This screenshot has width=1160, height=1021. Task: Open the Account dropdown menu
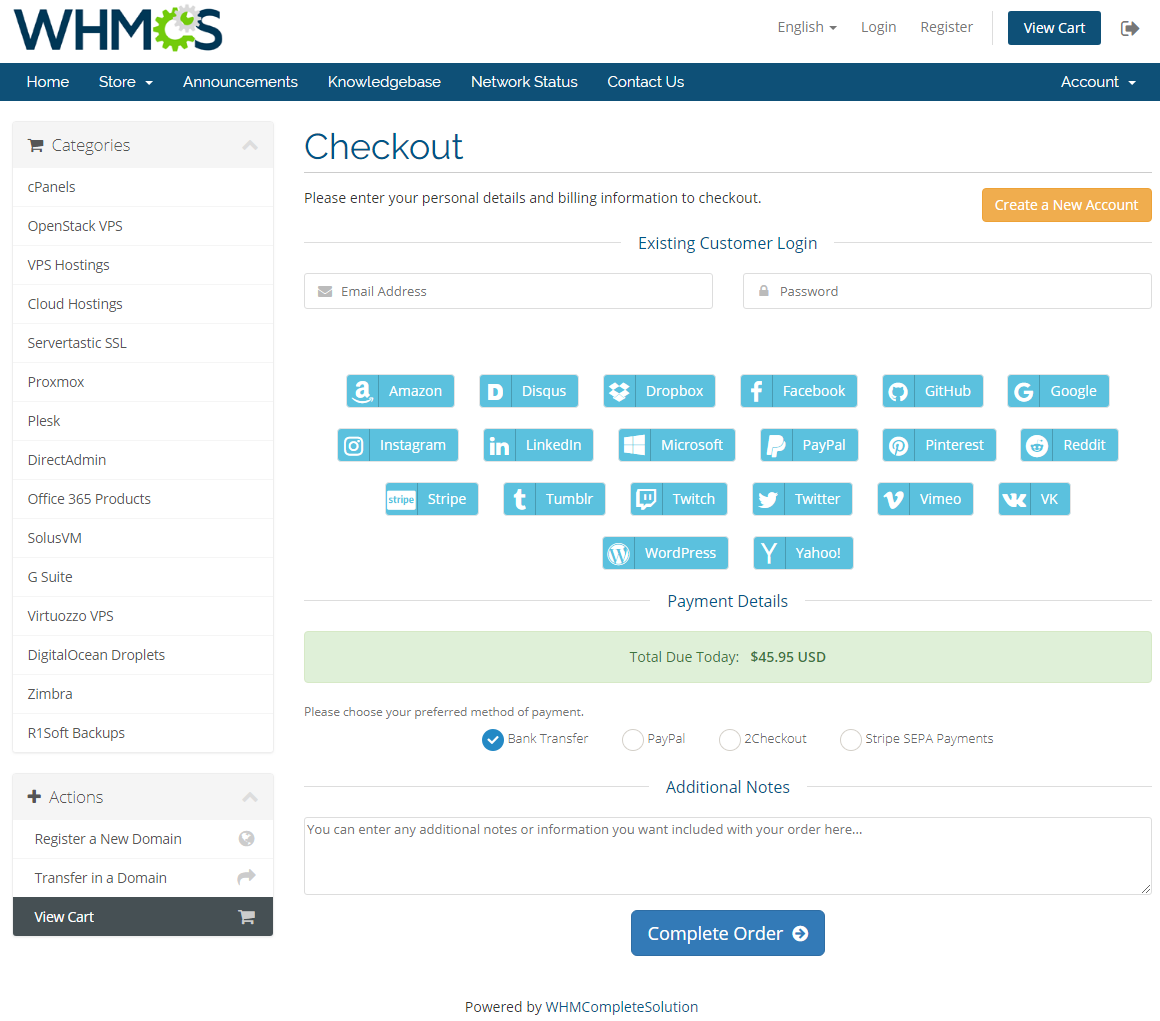pos(1098,82)
